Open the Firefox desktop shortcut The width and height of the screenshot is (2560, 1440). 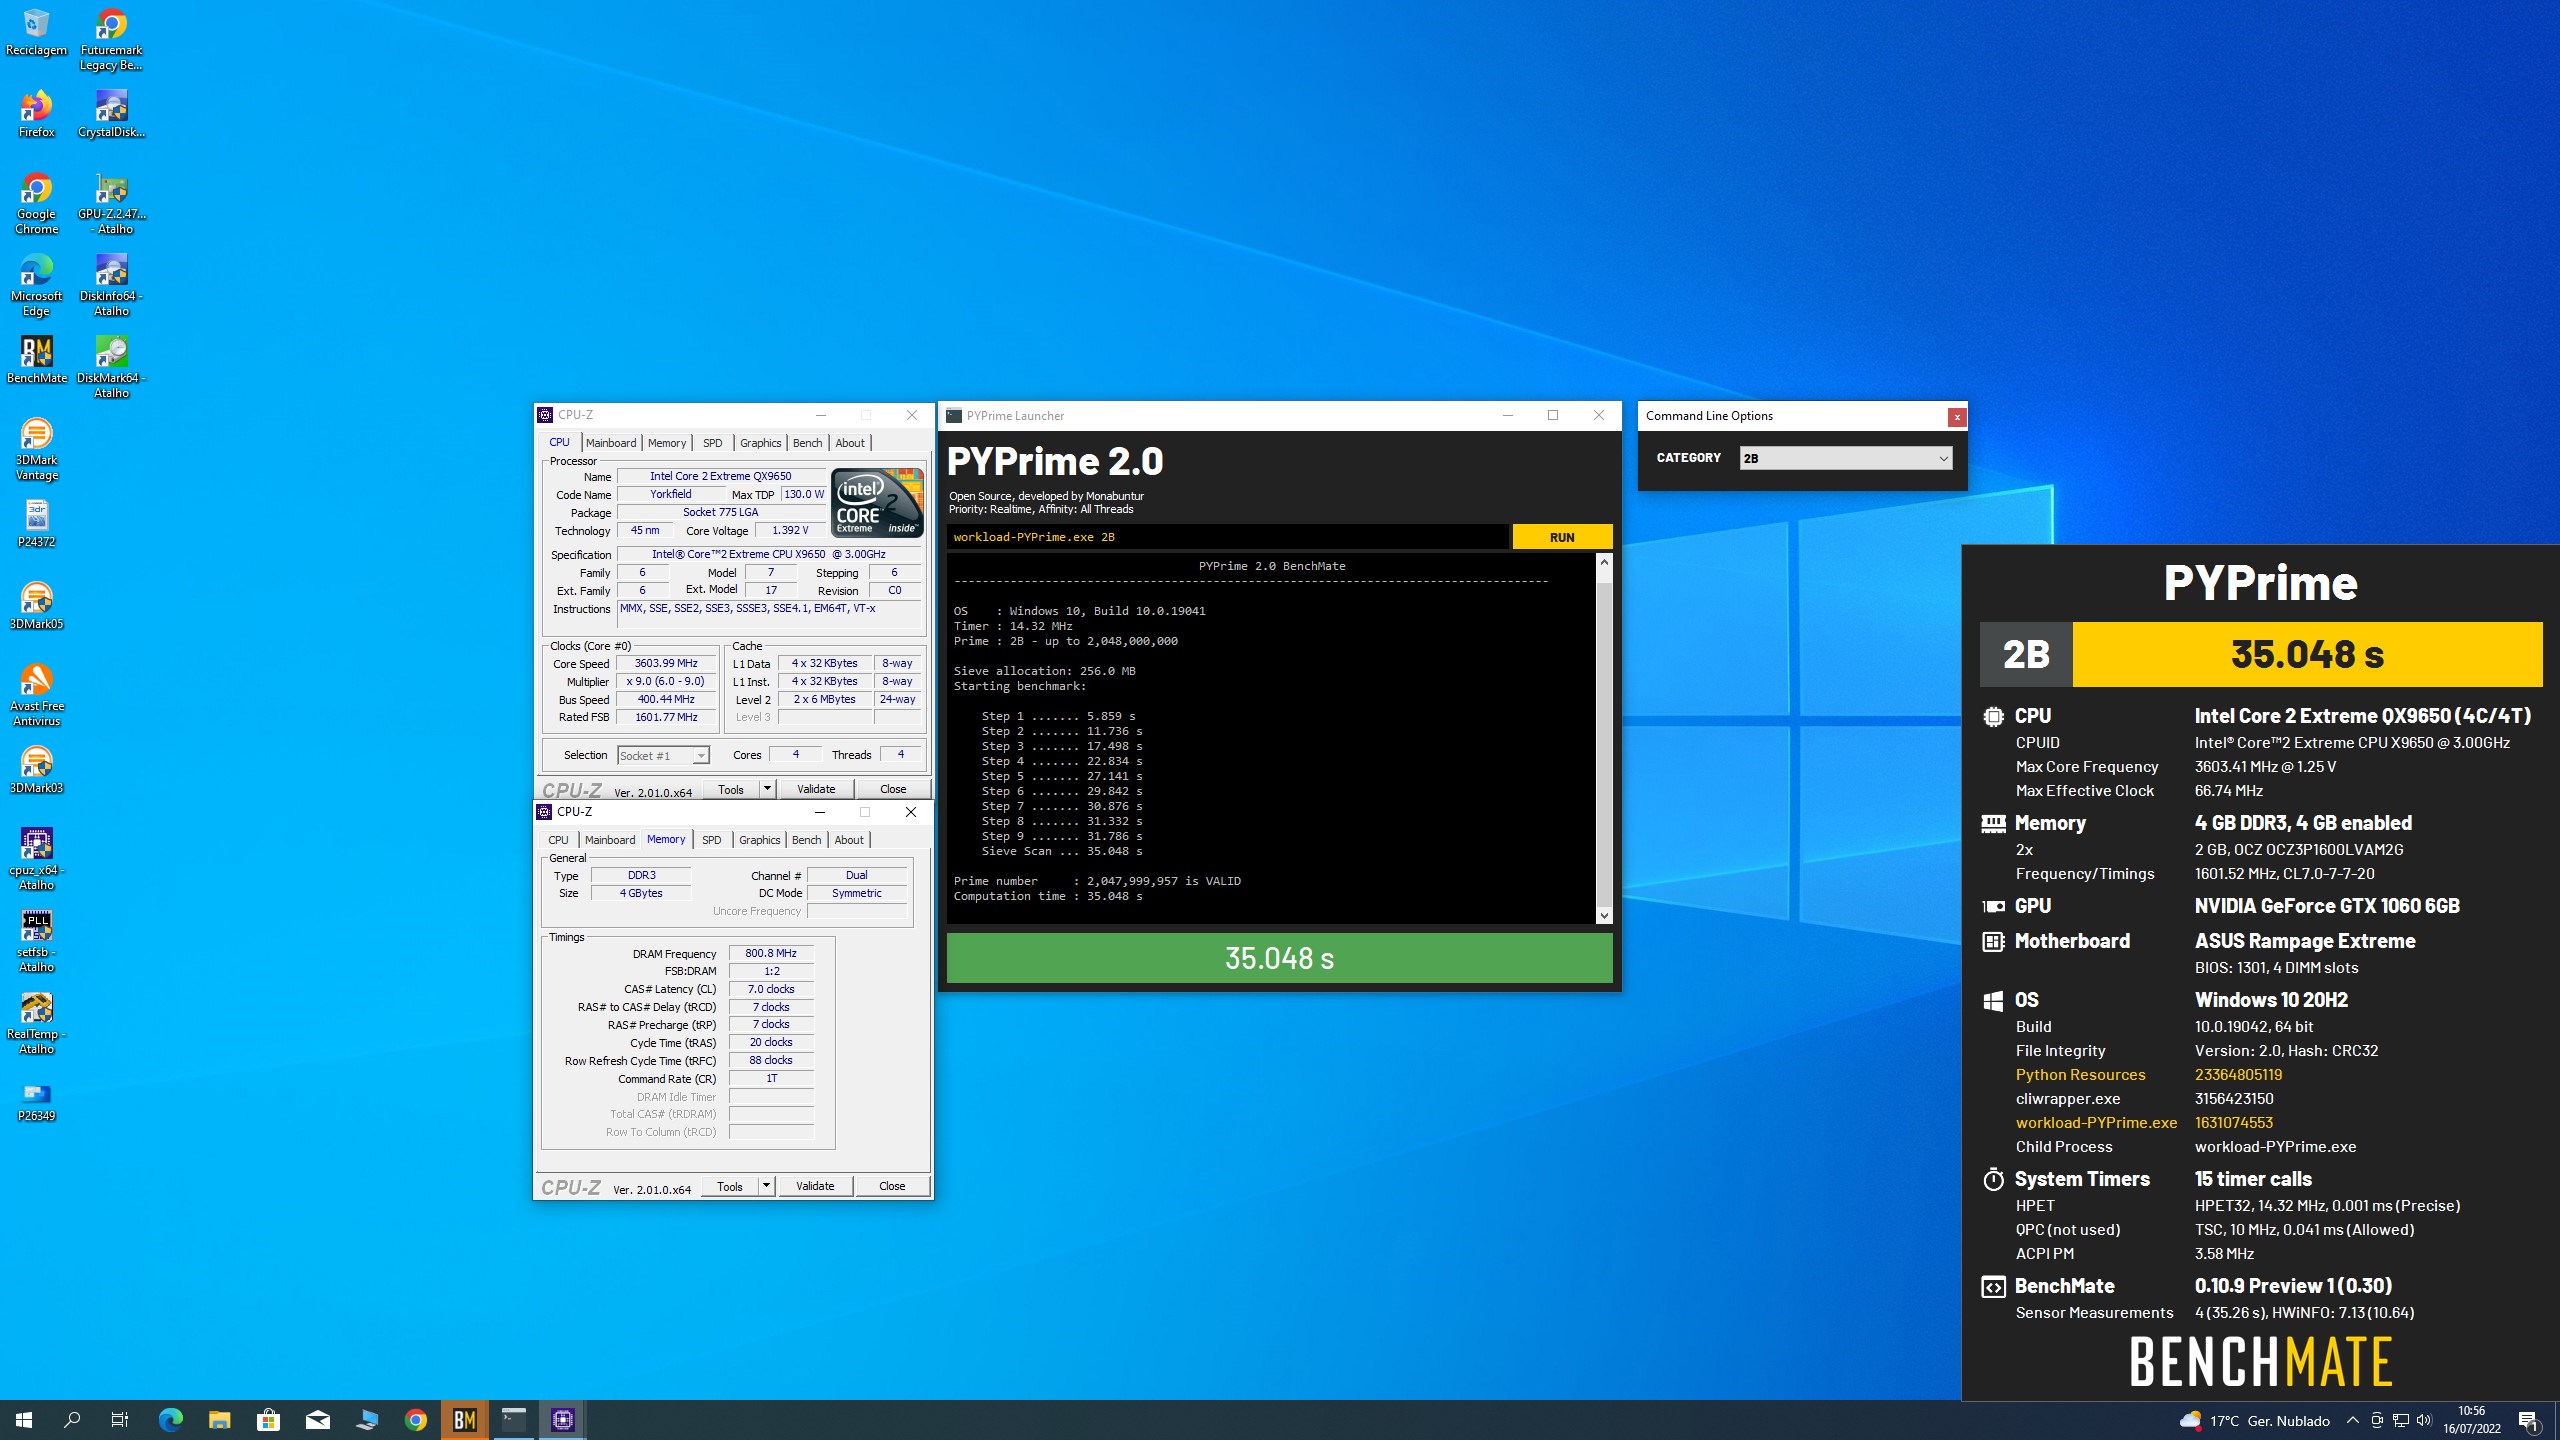36,114
